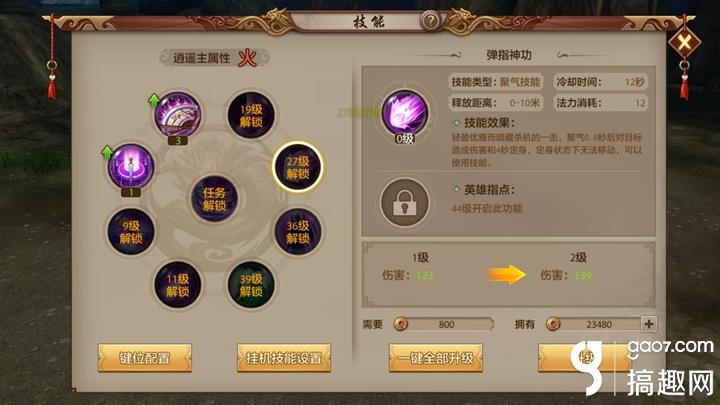Click the 36级解锁 locked skill slot
720x405 pixels.
point(298,232)
